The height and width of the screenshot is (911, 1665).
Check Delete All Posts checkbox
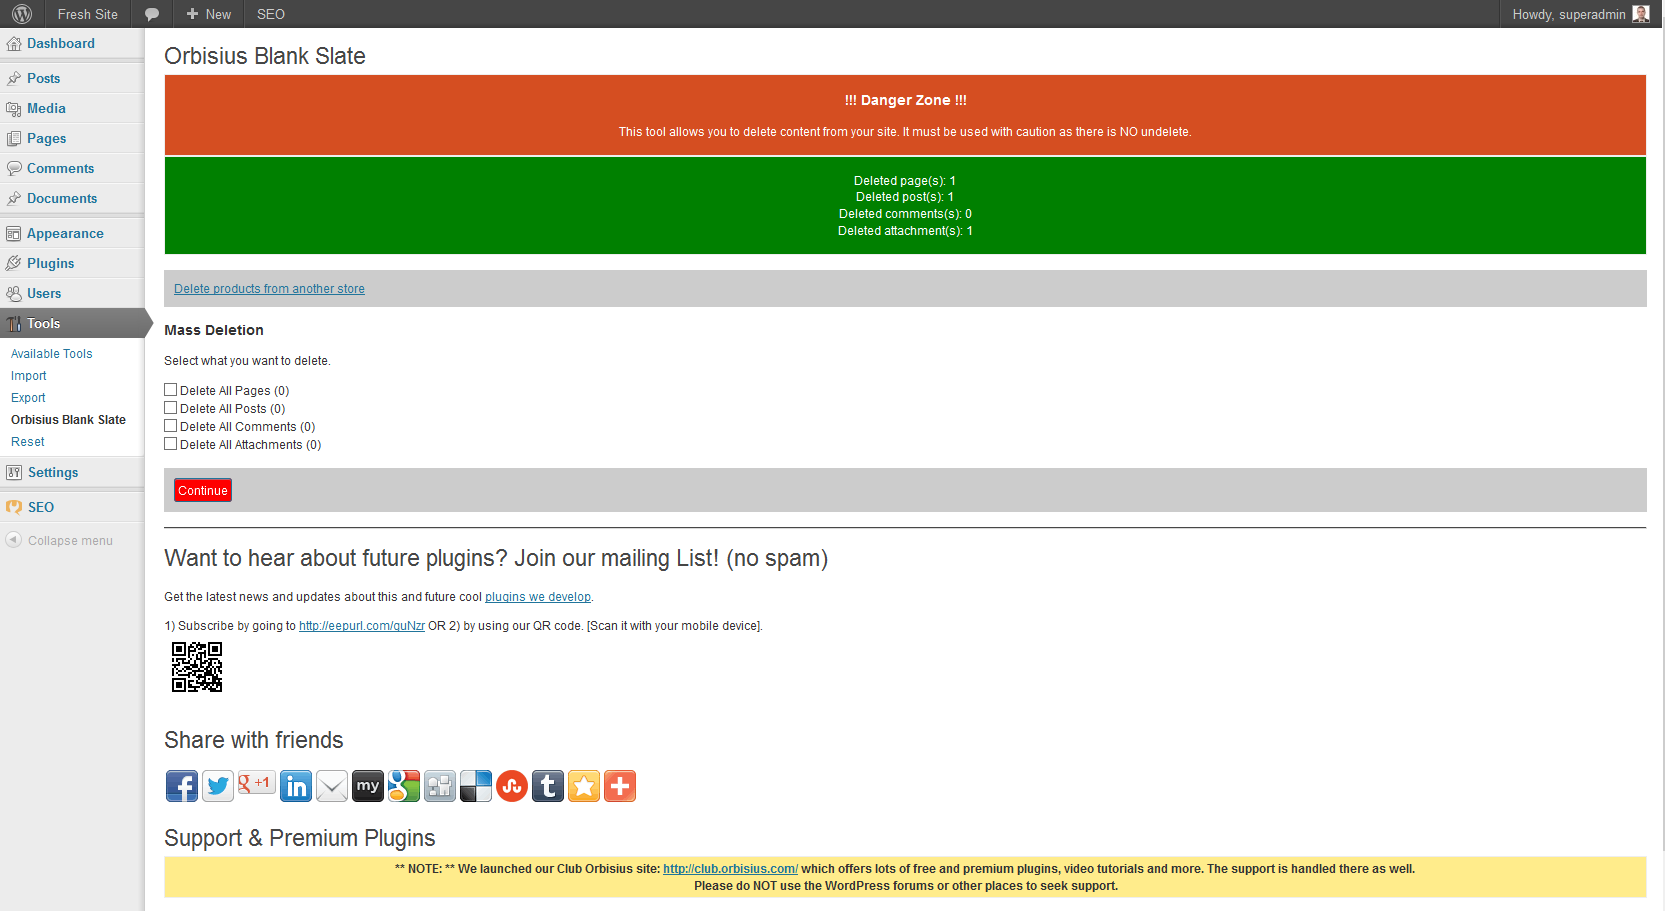point(171,408)
